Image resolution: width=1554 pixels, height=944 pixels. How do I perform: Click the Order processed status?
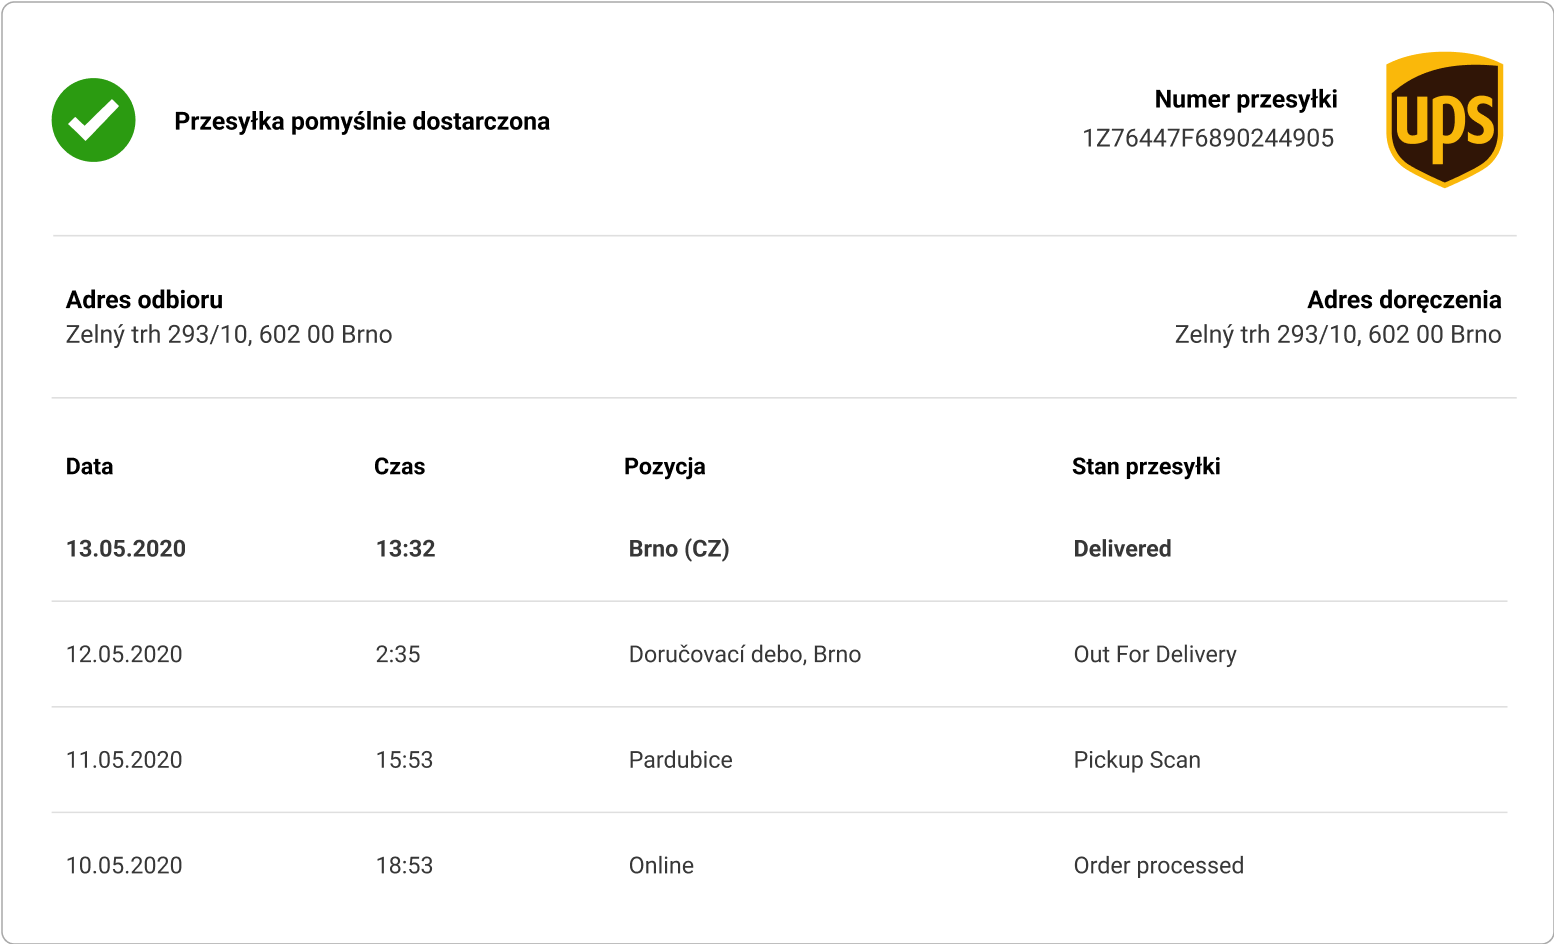(x=1159, y=866)
